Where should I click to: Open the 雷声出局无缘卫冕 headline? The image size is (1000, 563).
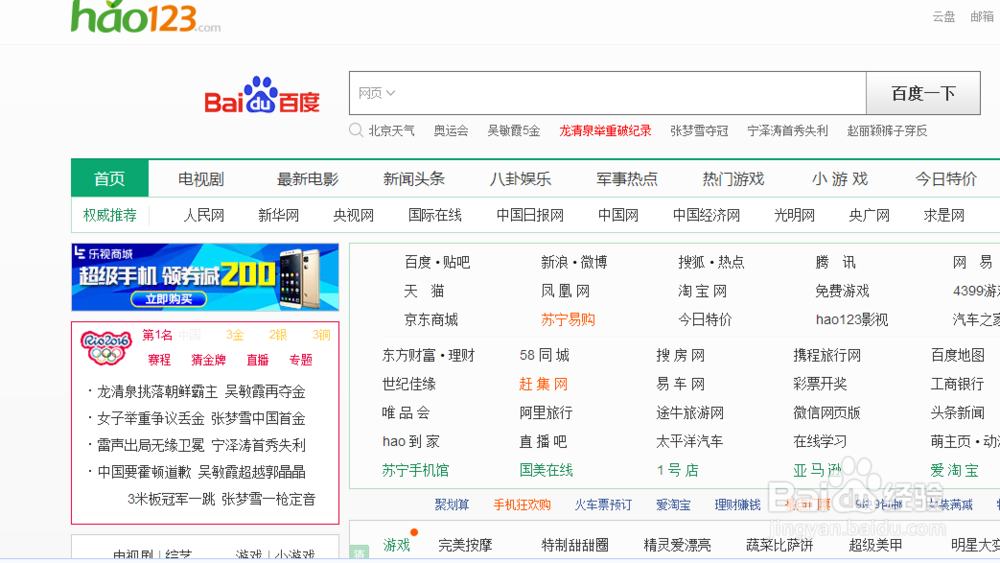(x=151, y=445)
